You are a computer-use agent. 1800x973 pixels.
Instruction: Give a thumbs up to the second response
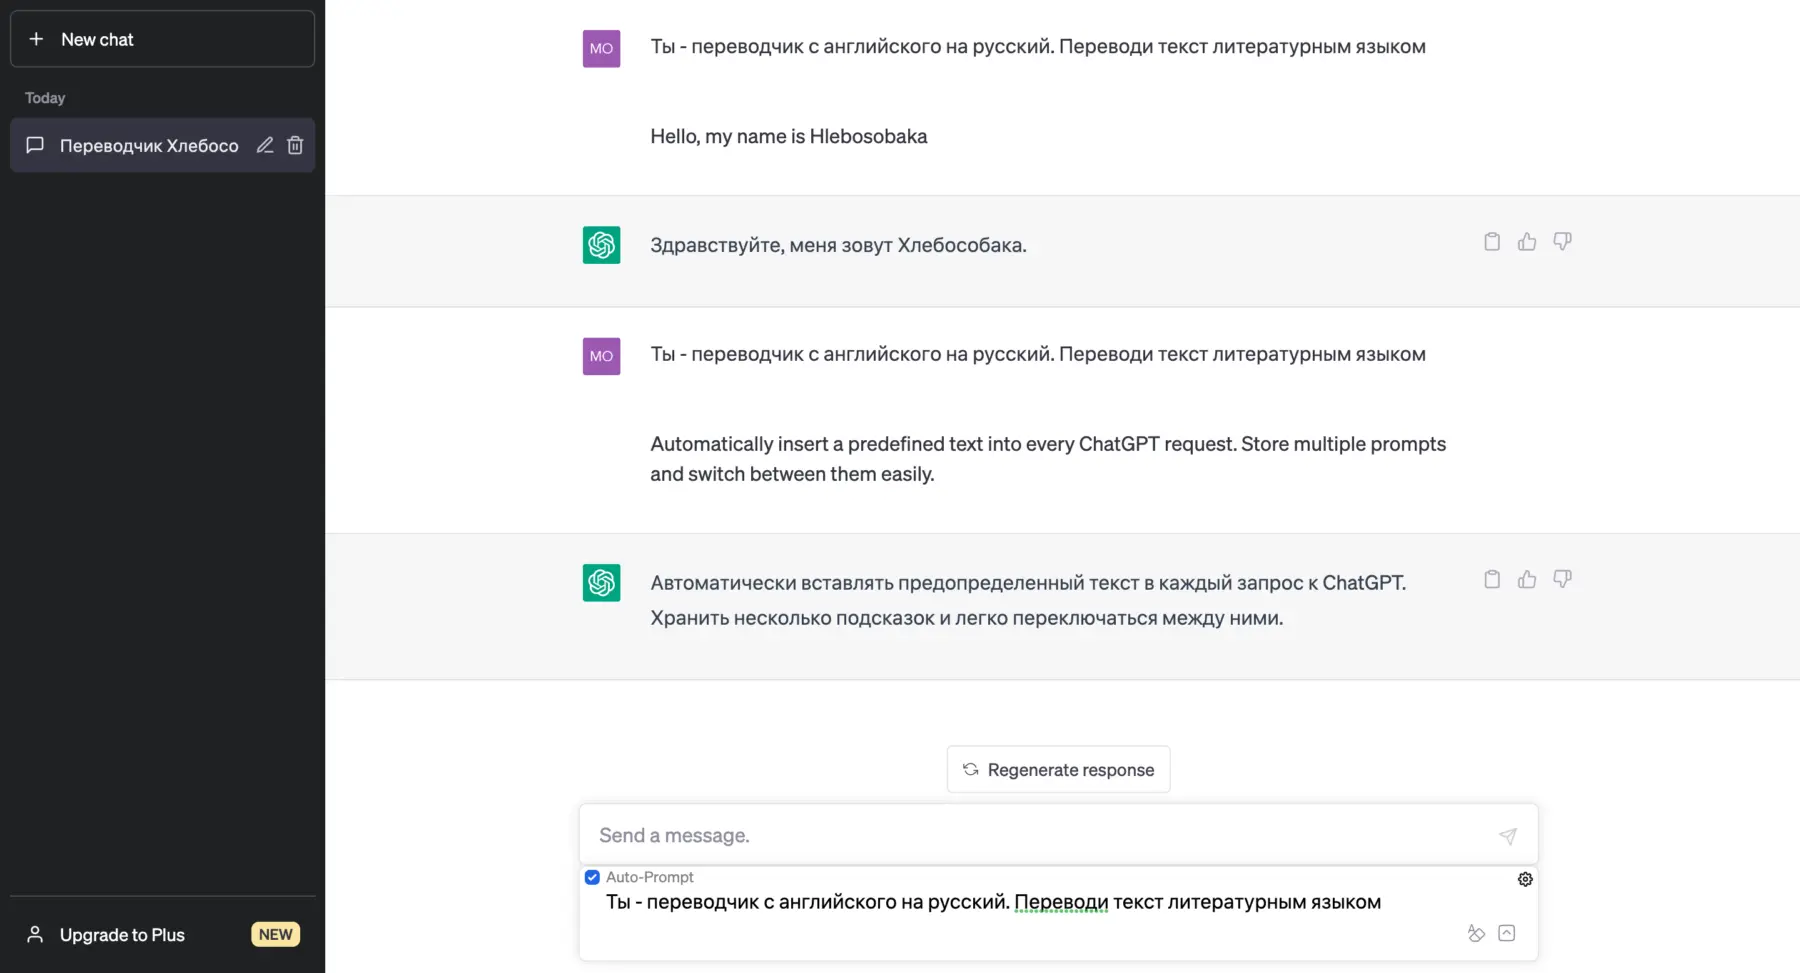1526,578
